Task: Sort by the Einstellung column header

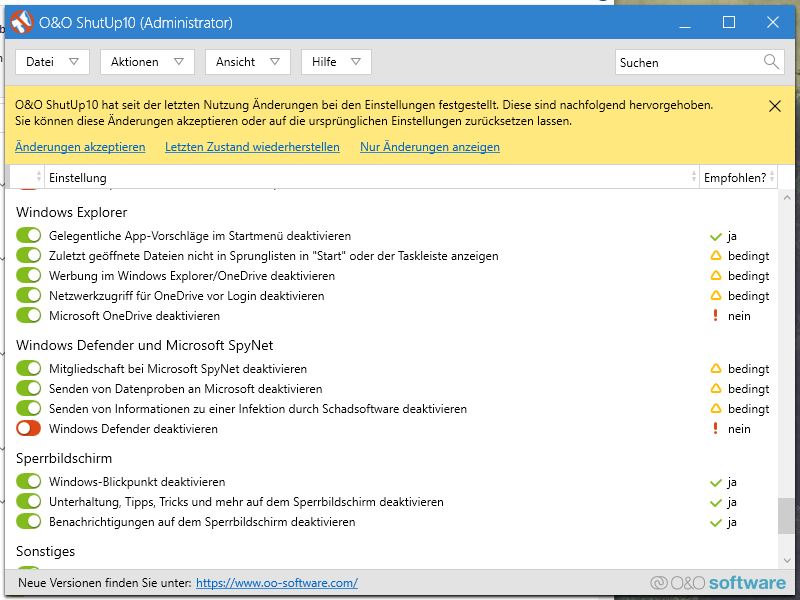Action: (x=371, y=178)
